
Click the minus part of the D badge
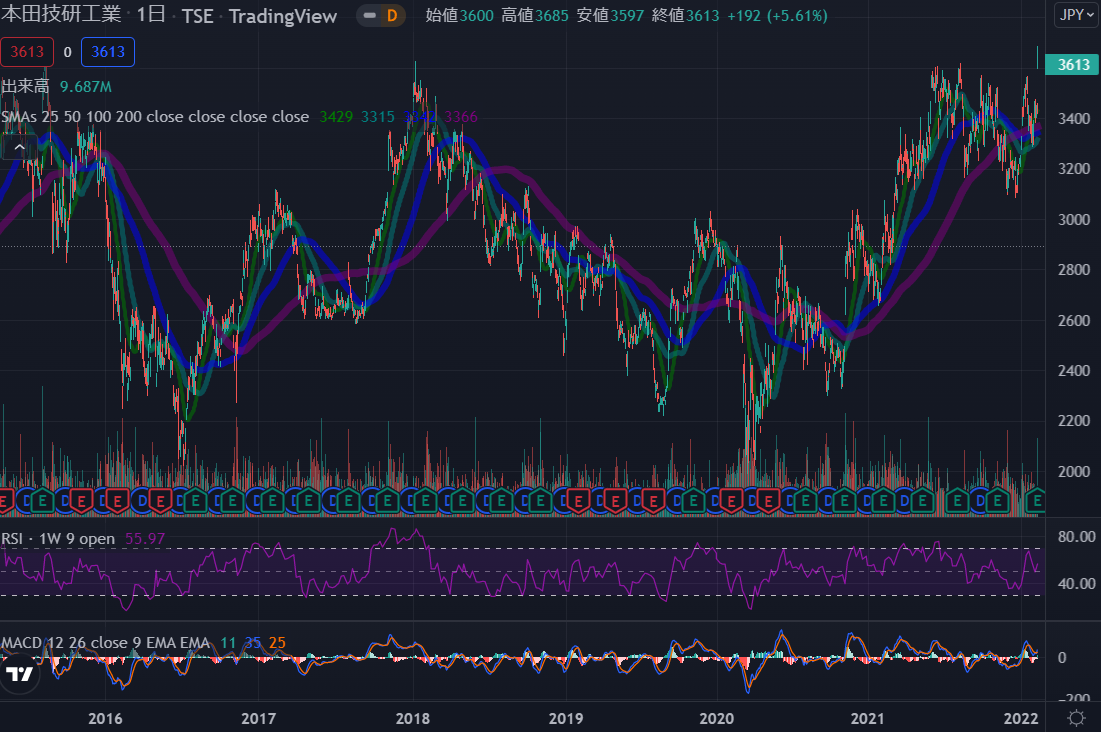pyautogui.click(x=370, y=15)
